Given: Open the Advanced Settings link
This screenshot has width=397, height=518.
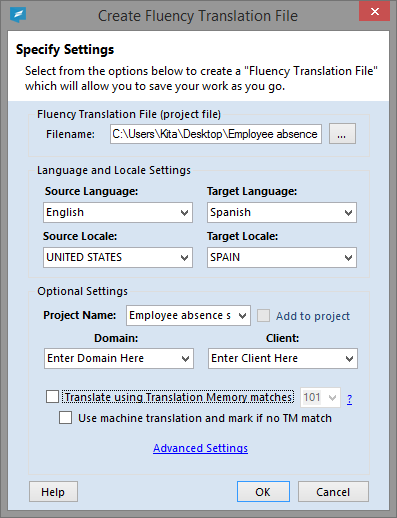Looking at the screenshot, I should (200, 448).
